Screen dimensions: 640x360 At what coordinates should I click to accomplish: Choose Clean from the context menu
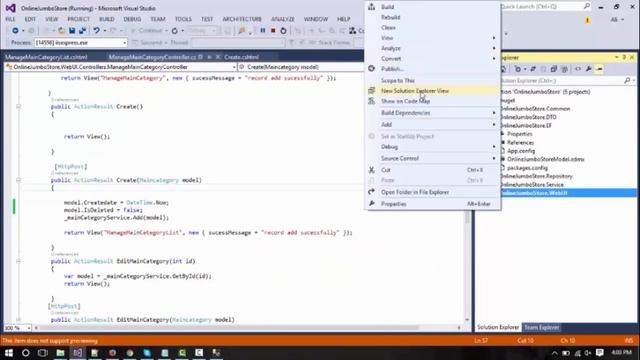(x=434, y=27)
